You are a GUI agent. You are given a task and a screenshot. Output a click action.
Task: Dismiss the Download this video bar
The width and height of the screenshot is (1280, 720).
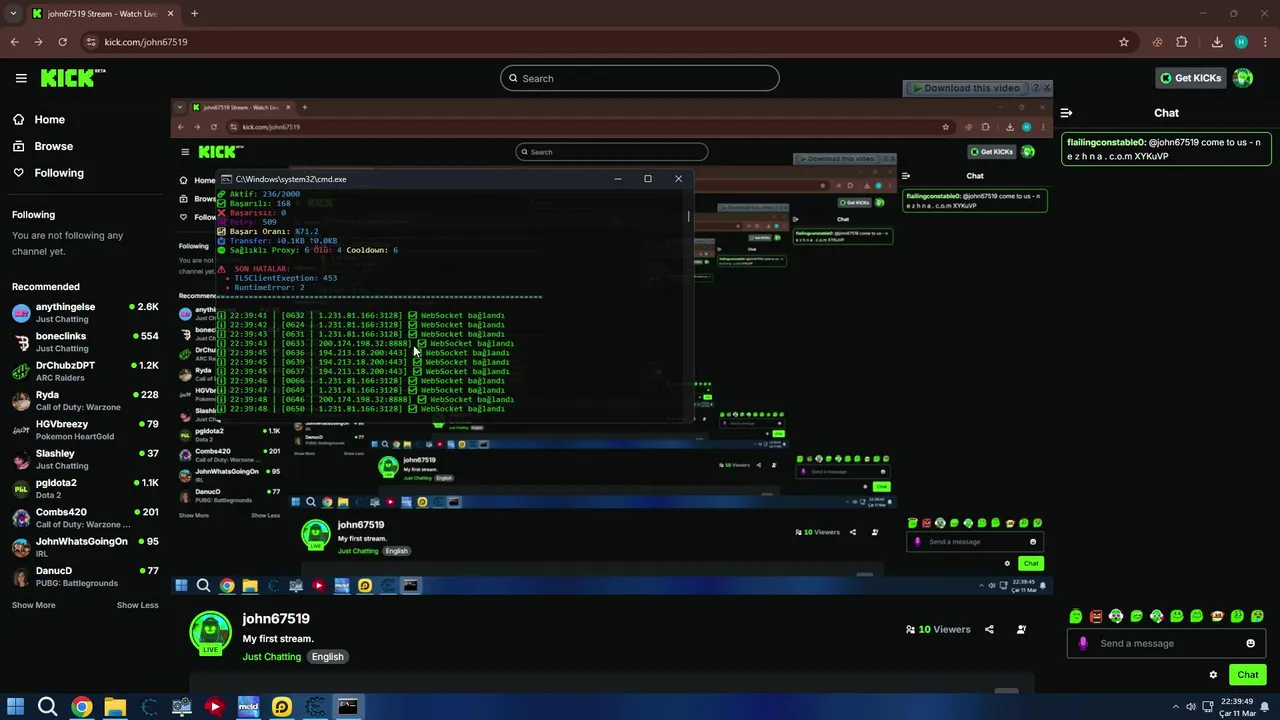coord(1047,88)
